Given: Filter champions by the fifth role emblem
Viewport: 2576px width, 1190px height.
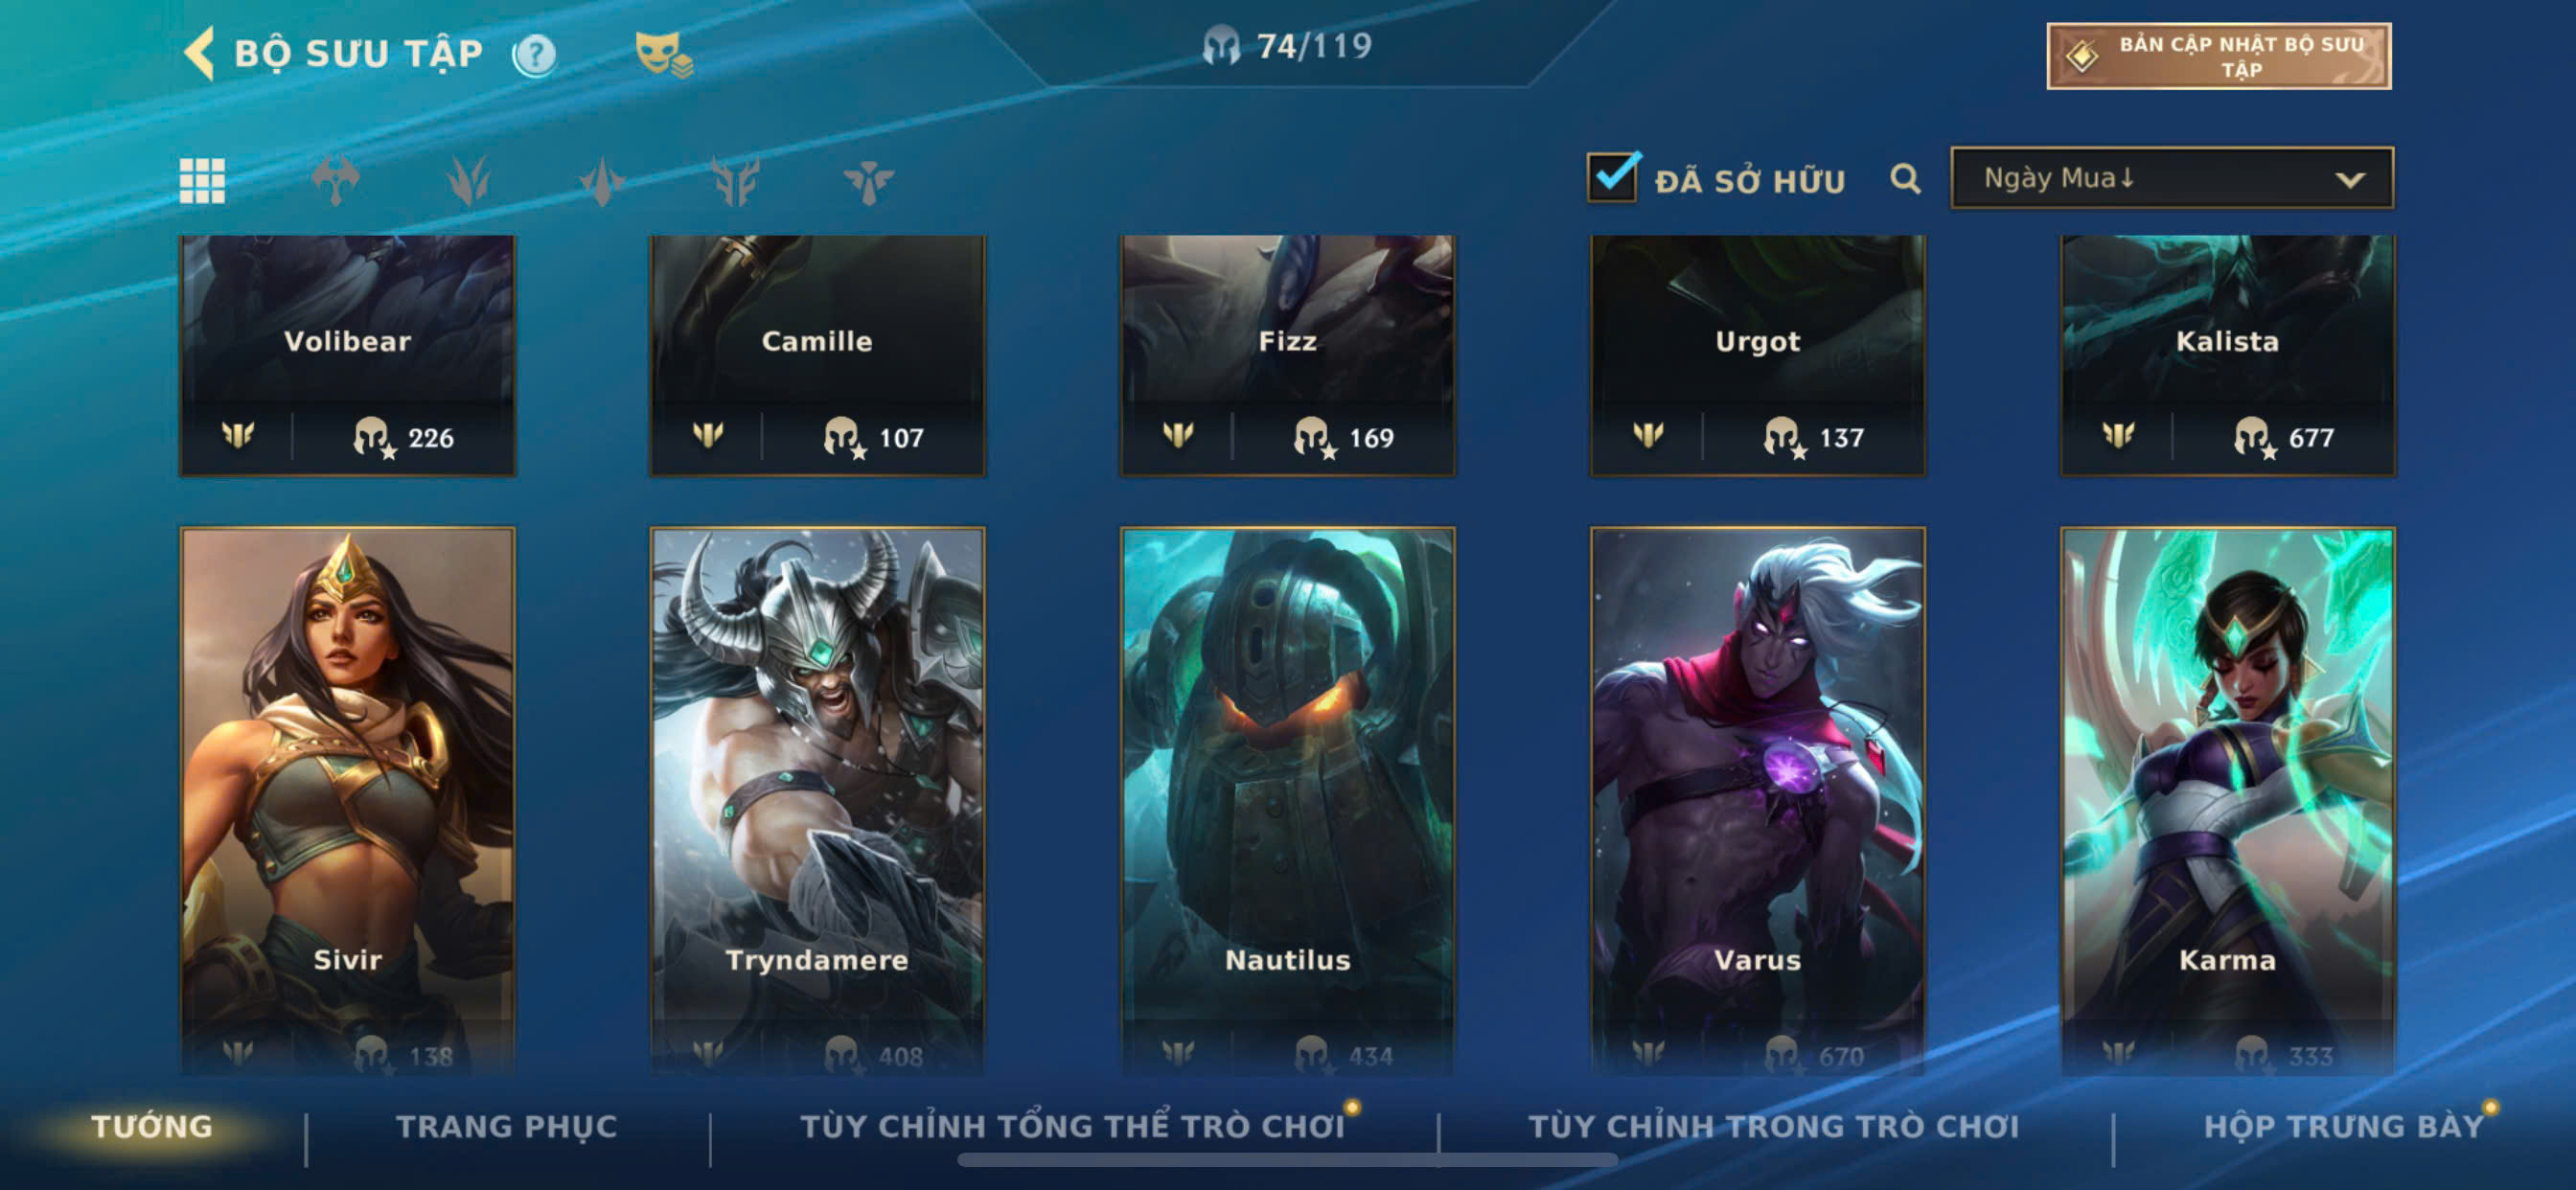Looking at the screenshot, I should [868, 180].
